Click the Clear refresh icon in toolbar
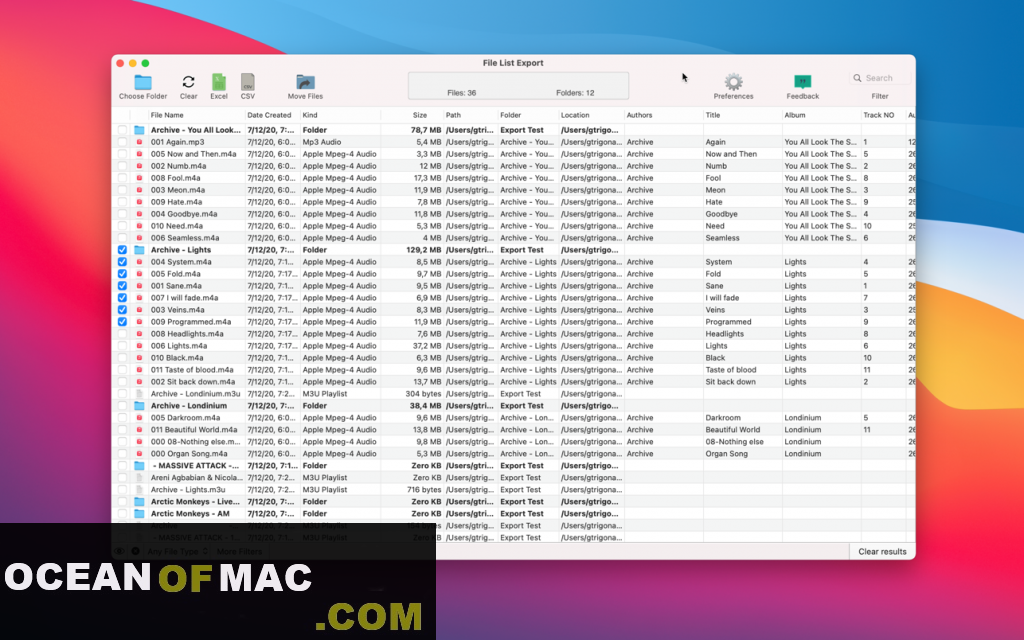Screen dimensions: 1024x640 189,82
